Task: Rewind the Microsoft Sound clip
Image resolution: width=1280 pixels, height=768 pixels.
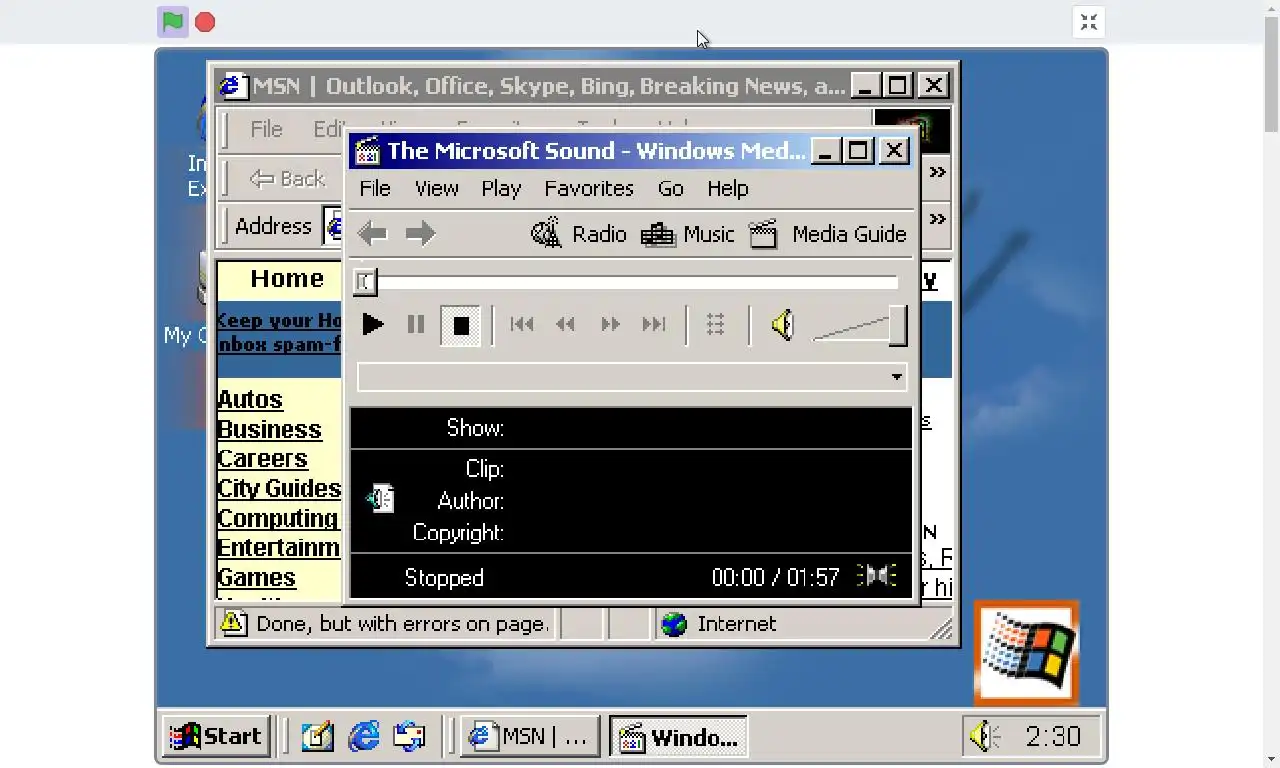Action: pos(566,324)
